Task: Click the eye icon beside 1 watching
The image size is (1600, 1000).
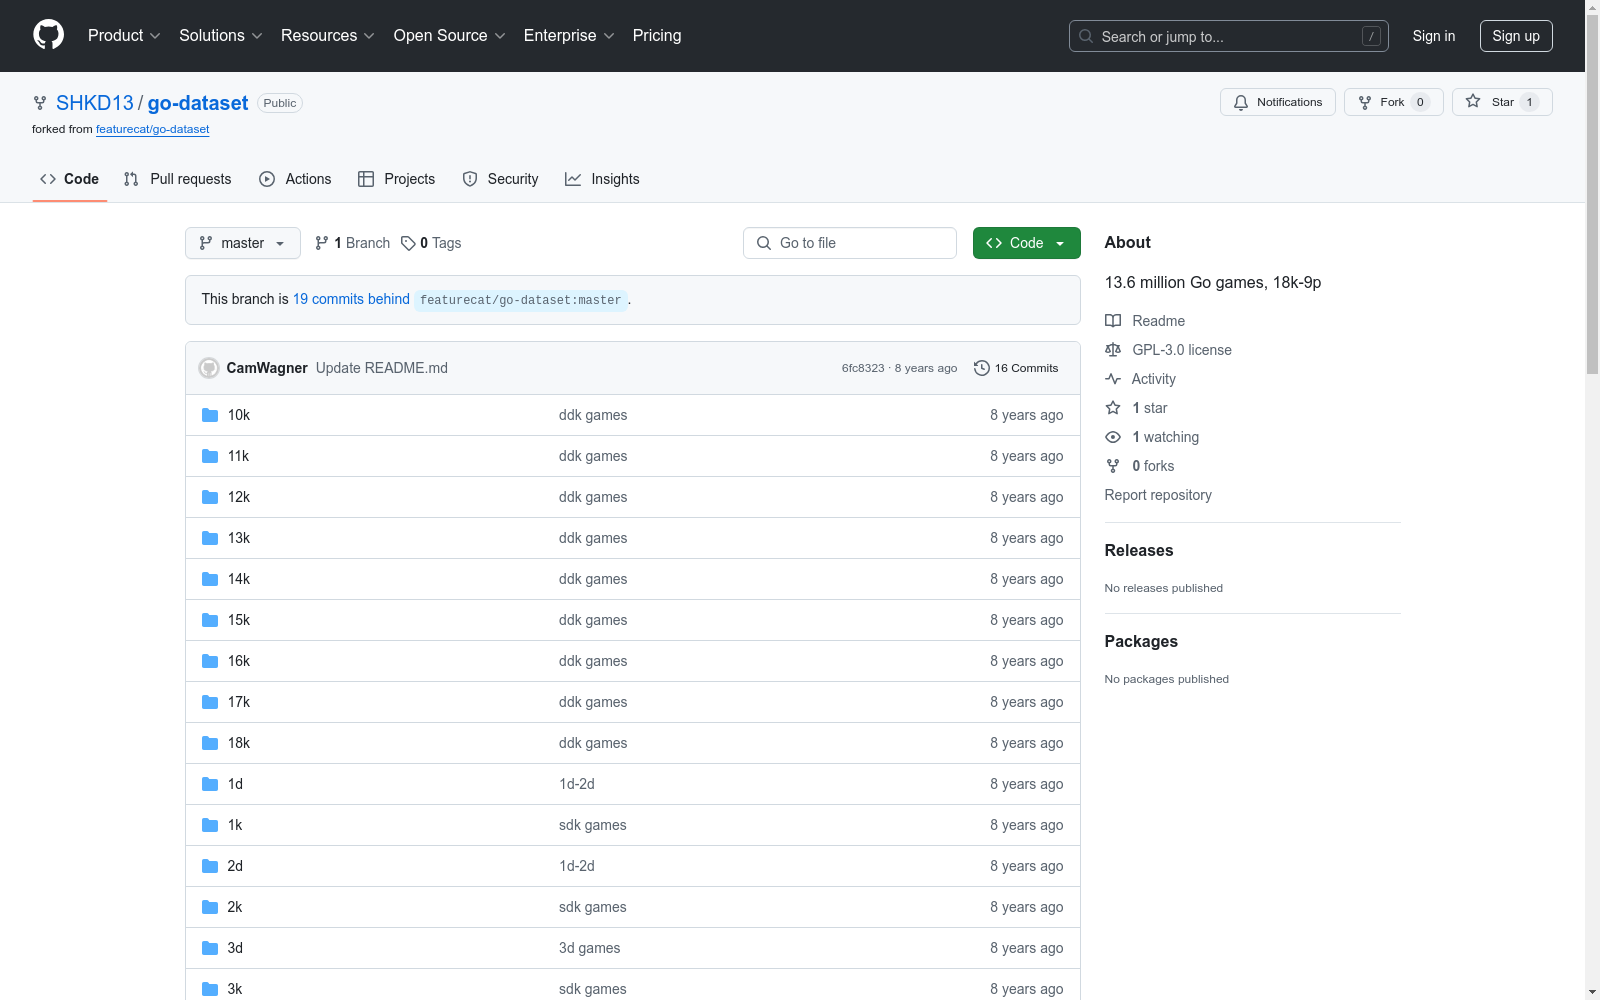Action: coord(1113,437)
